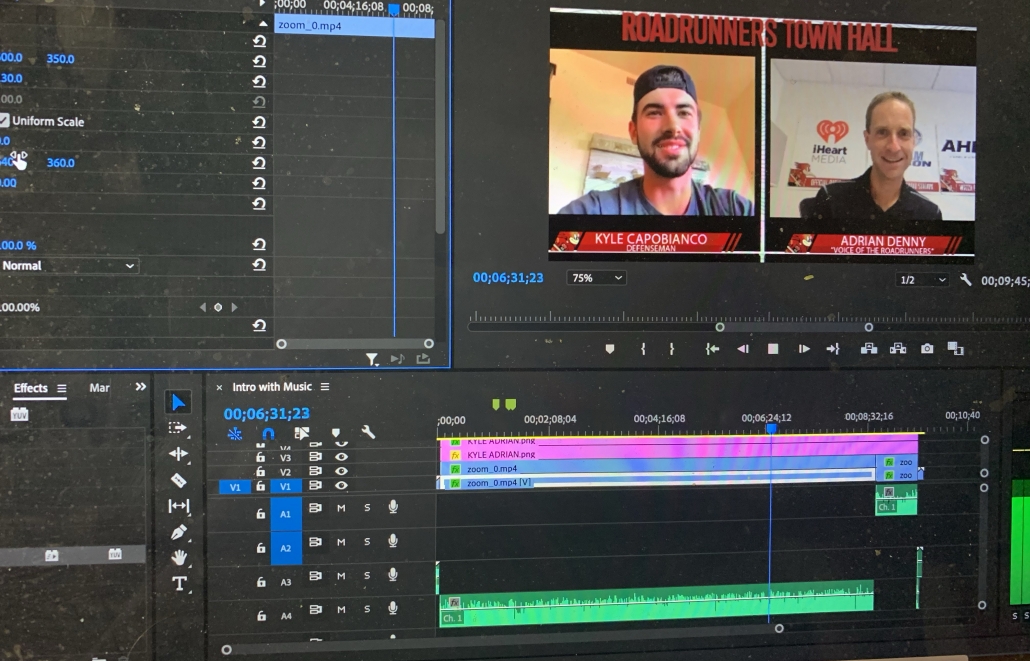1030x661 pixels.
Task: Open the Normal blend mode dropdown
Action: [69, 266]
